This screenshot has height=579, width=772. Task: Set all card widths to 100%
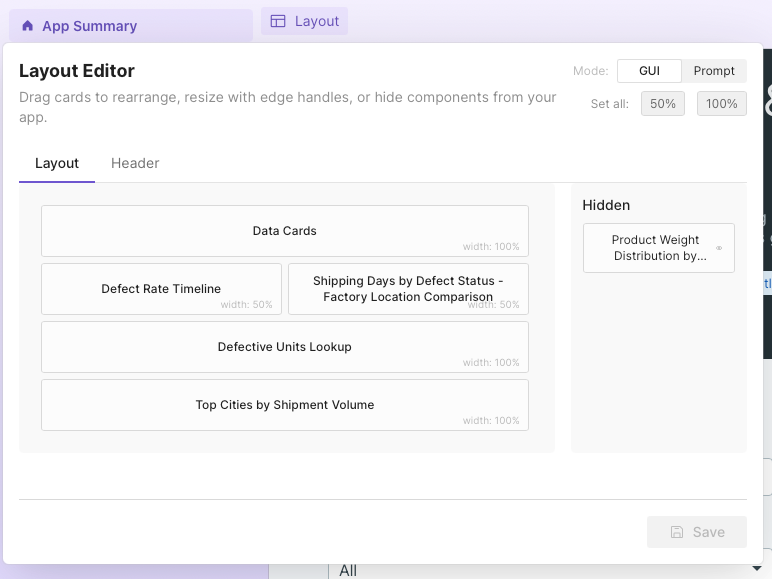click(721, 104)
